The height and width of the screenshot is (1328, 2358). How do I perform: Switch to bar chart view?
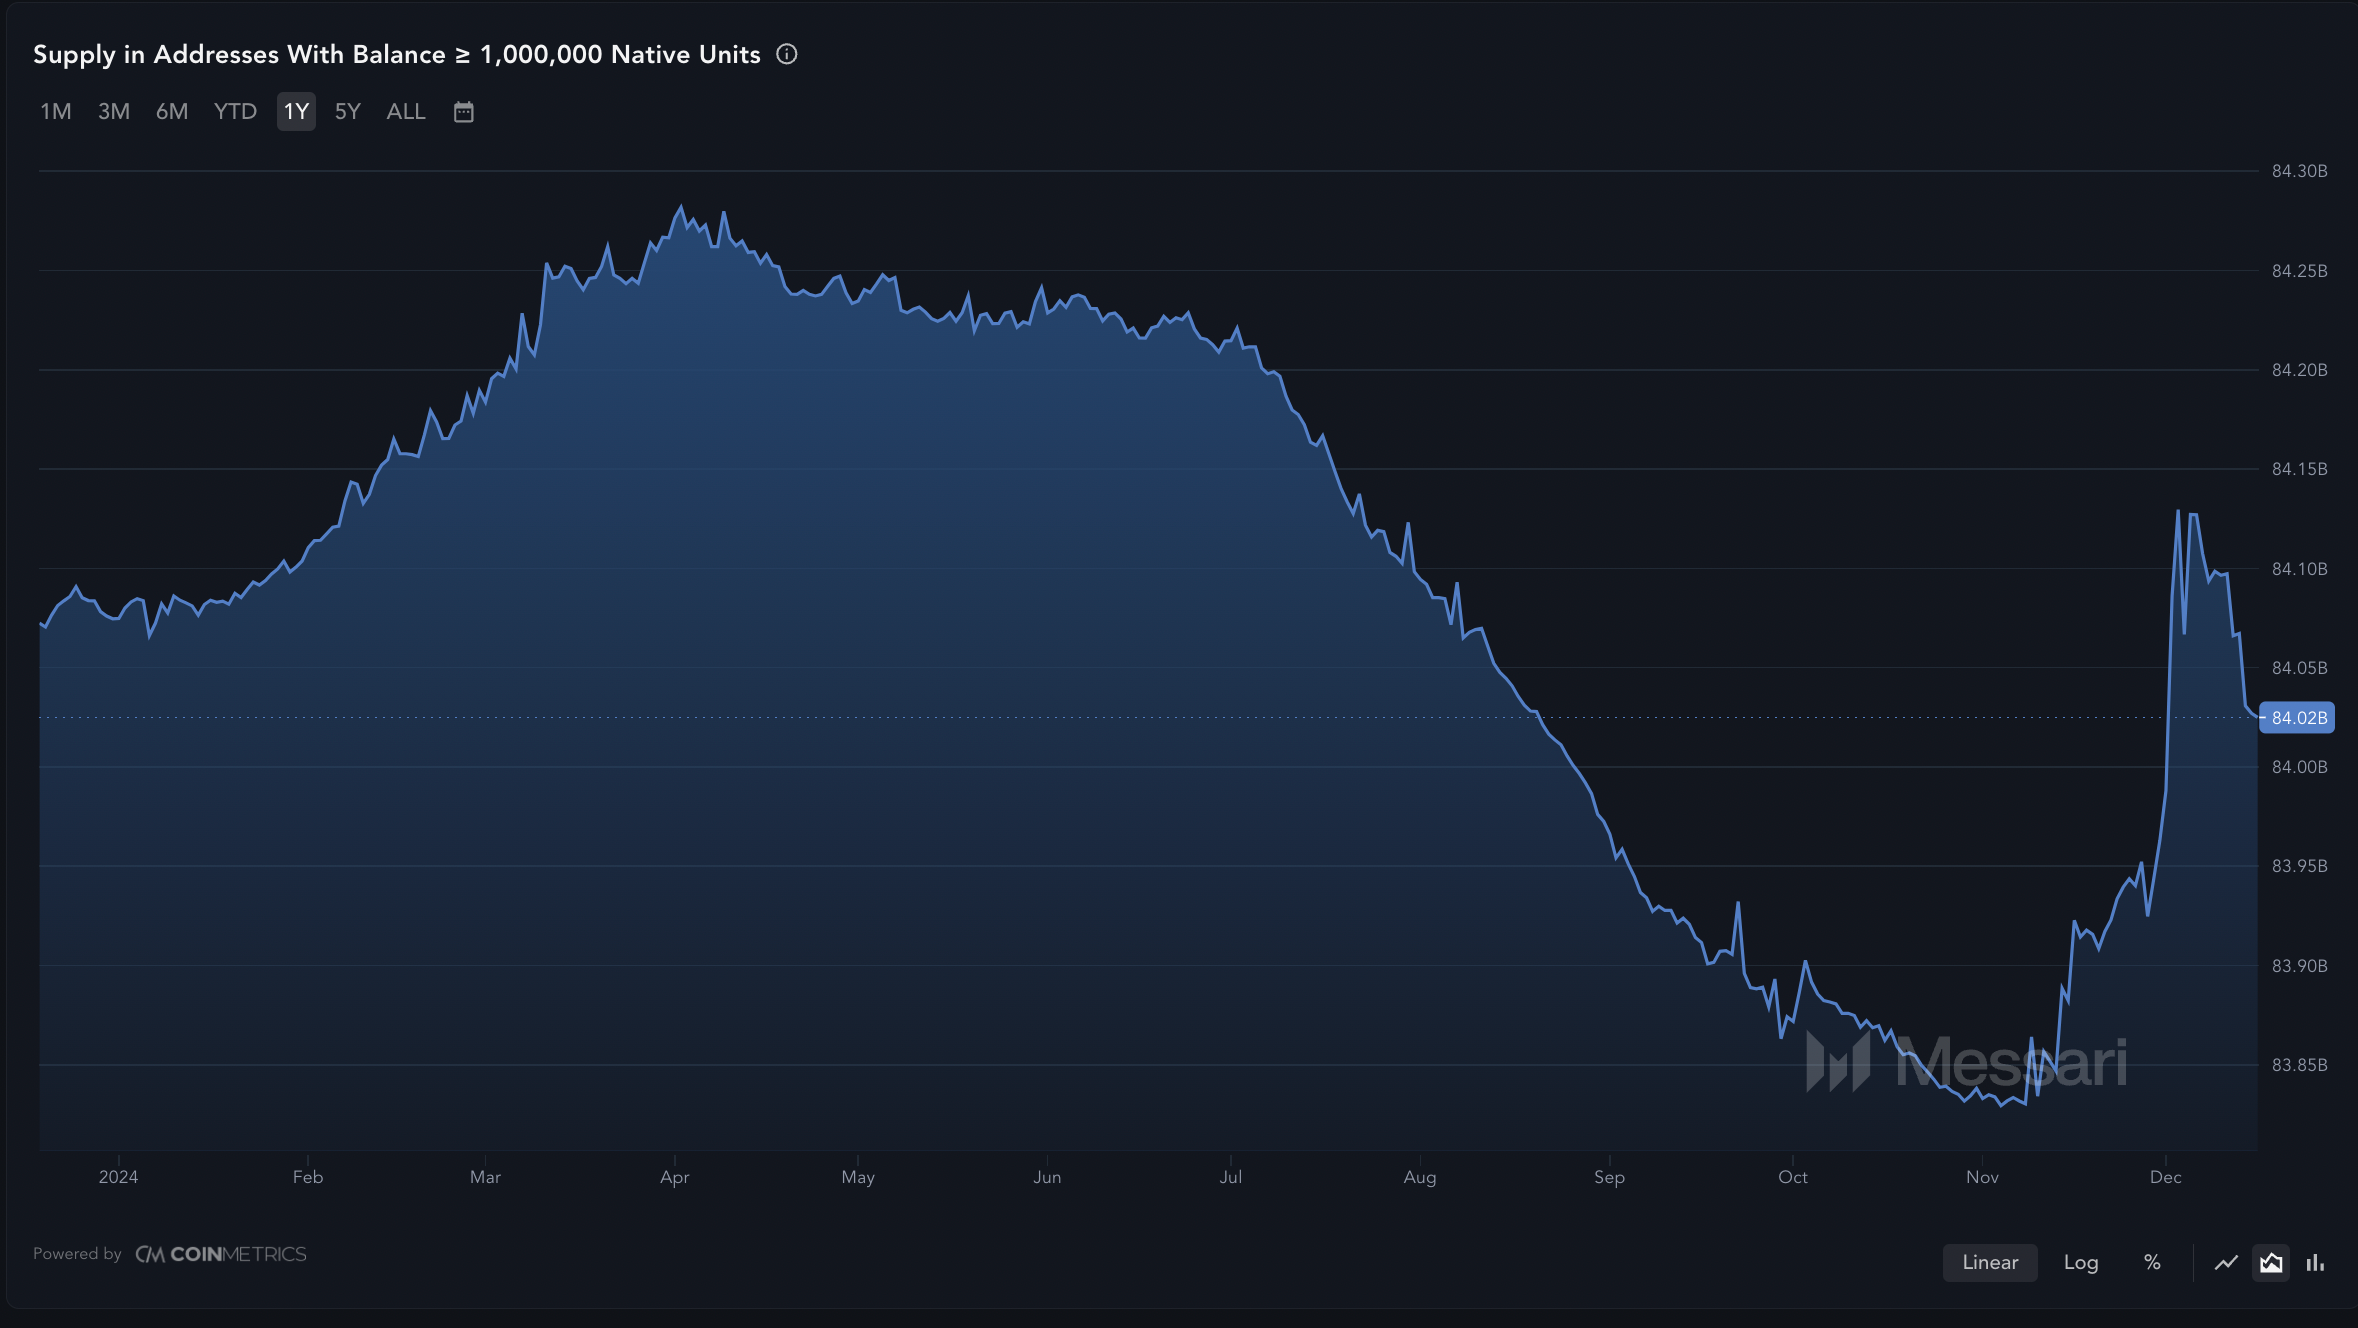(2315, 1263)
